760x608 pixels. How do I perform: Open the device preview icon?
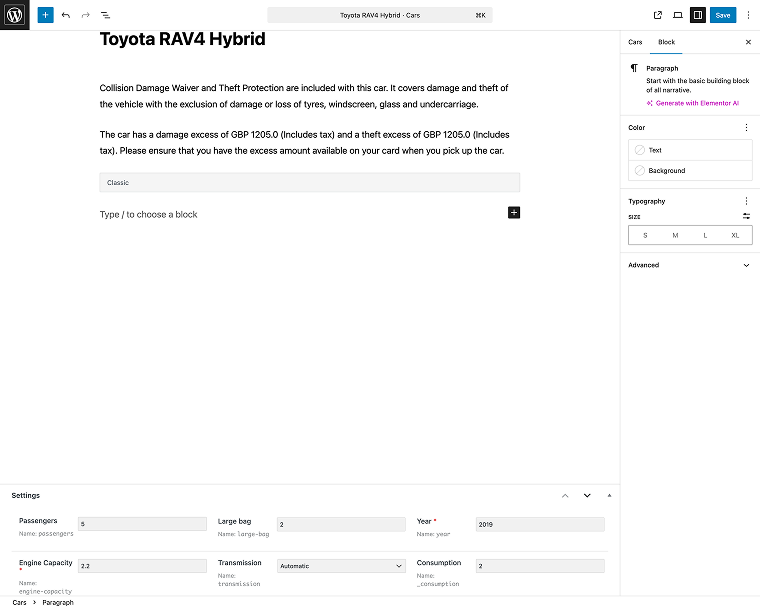pyautogui.click(x=678, y=15)
